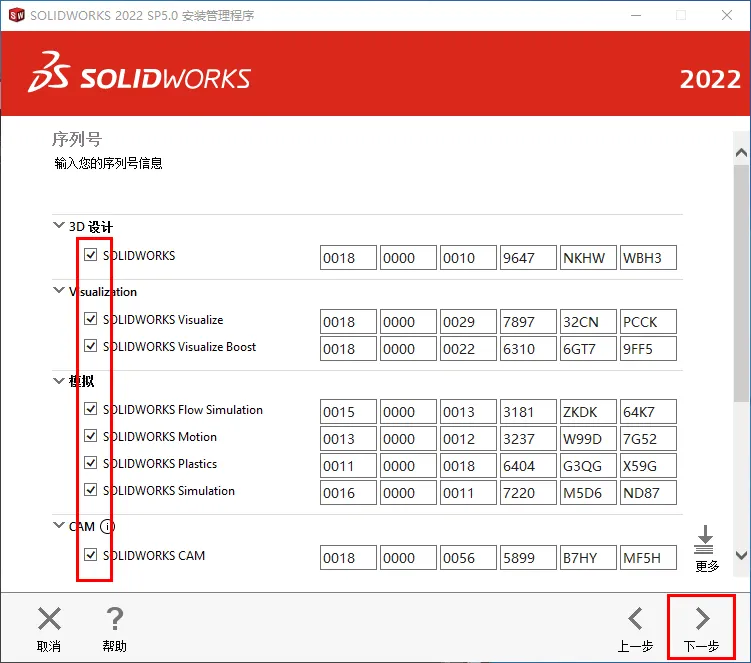Screen dimensions: 751x663
Task: Click scrollbar up arrow
Action: click(x=741, y=152)
